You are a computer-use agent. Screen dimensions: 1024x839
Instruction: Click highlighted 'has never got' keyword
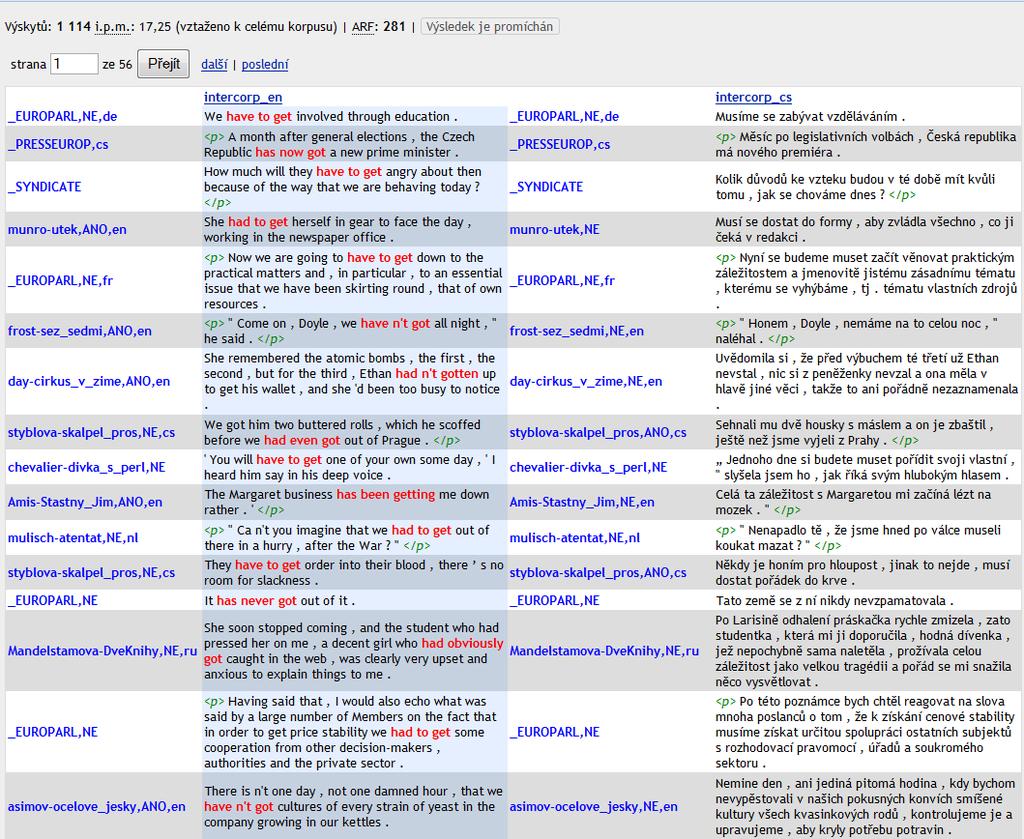click(257, 601)
